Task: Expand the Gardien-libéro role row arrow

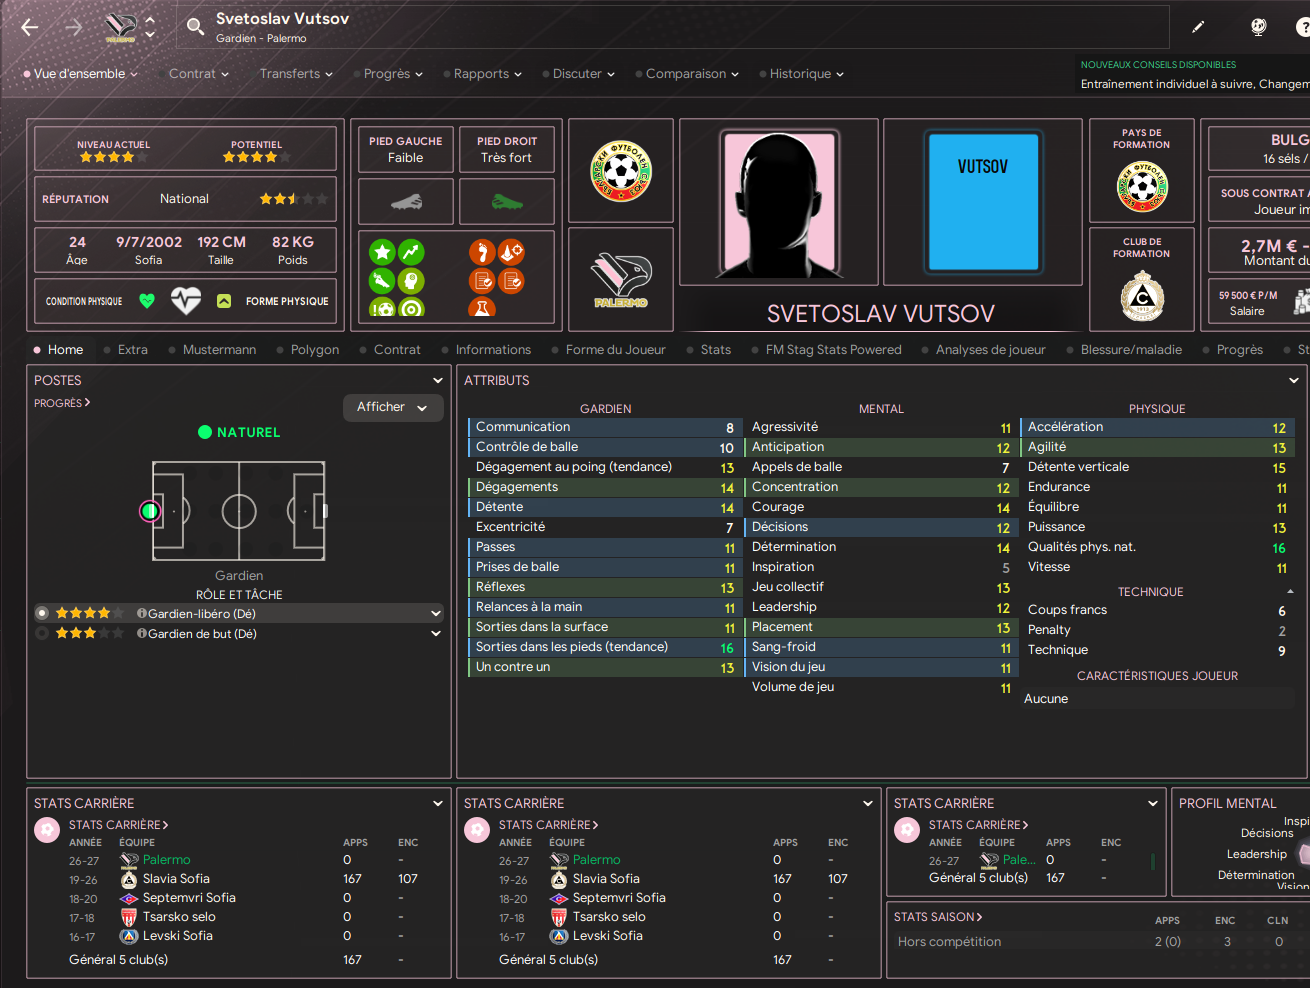Action: click(436, 613)
